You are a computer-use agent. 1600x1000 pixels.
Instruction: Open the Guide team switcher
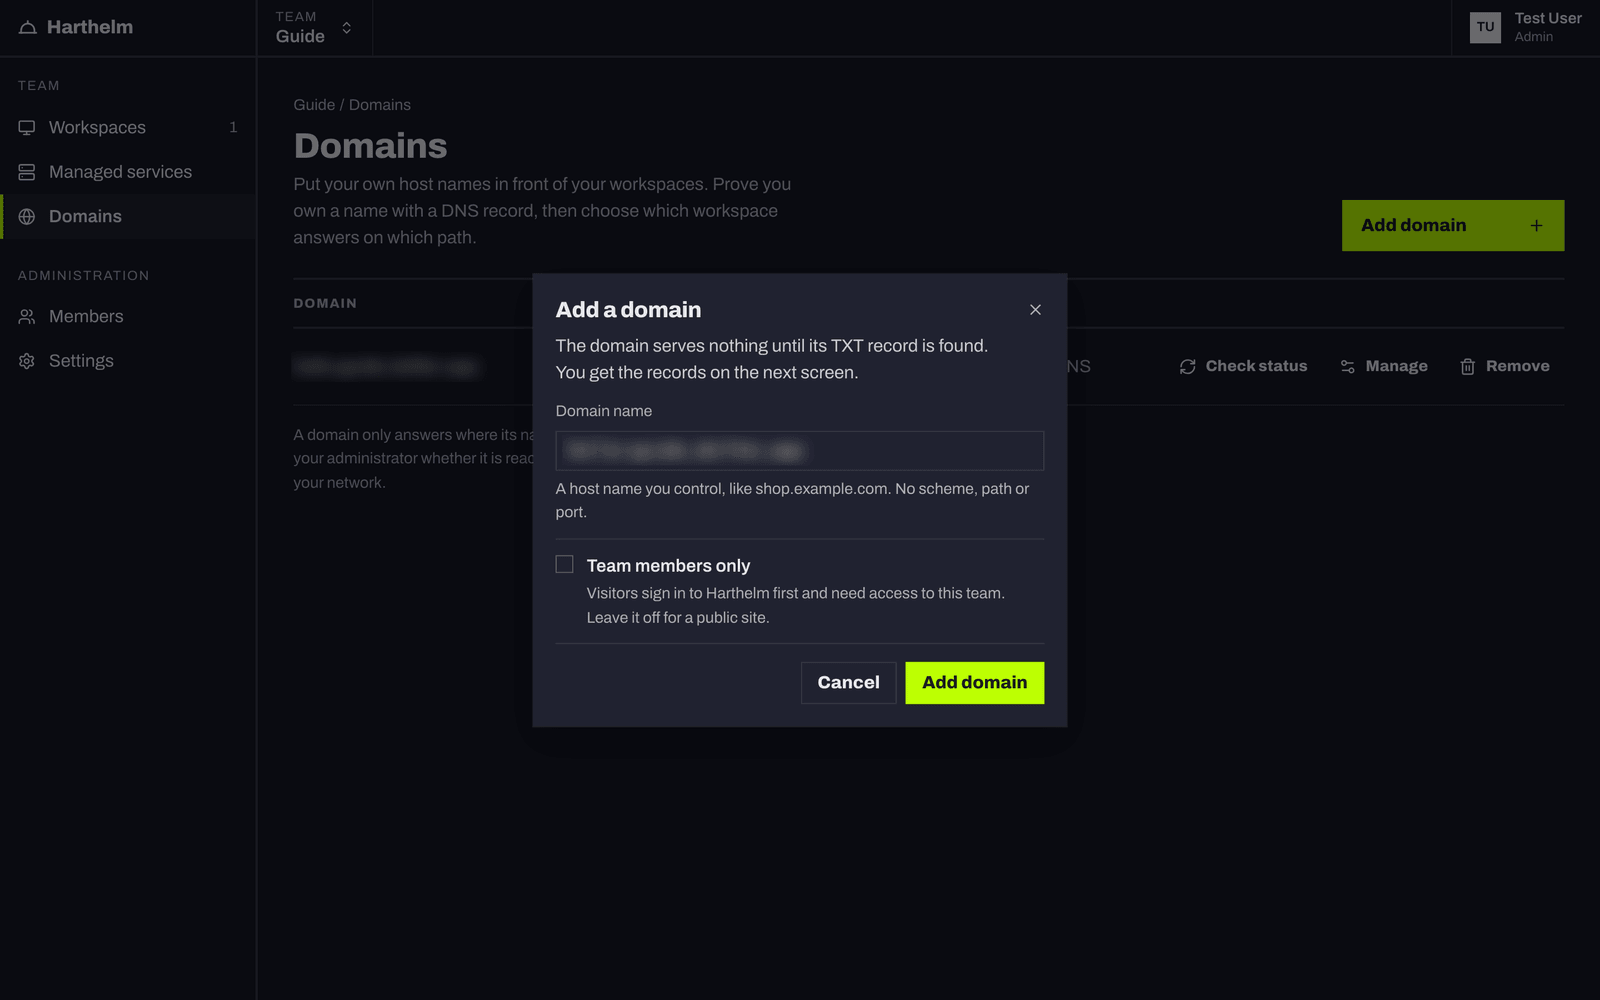click(x=314, y=27)
